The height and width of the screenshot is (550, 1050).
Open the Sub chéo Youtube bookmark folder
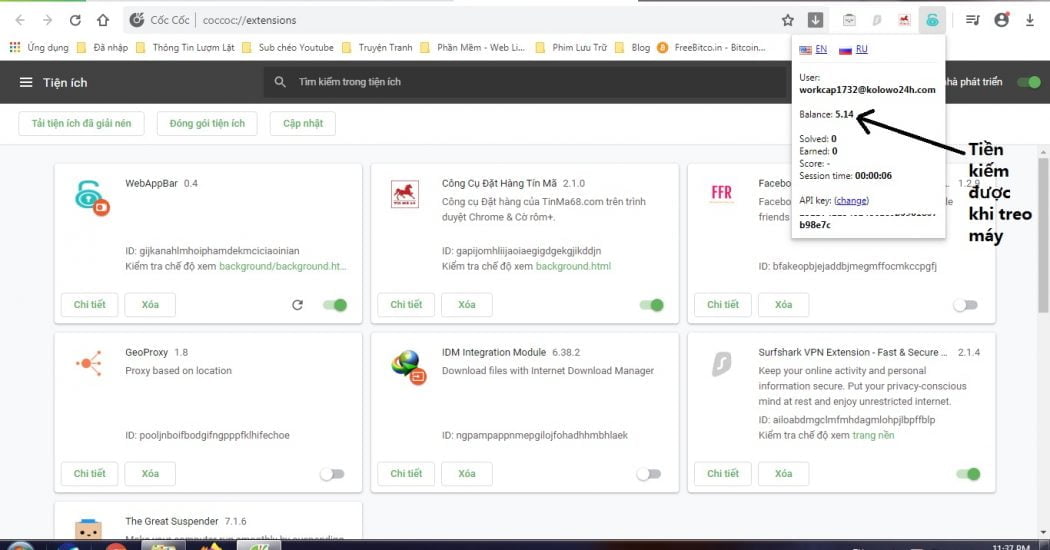288,47
